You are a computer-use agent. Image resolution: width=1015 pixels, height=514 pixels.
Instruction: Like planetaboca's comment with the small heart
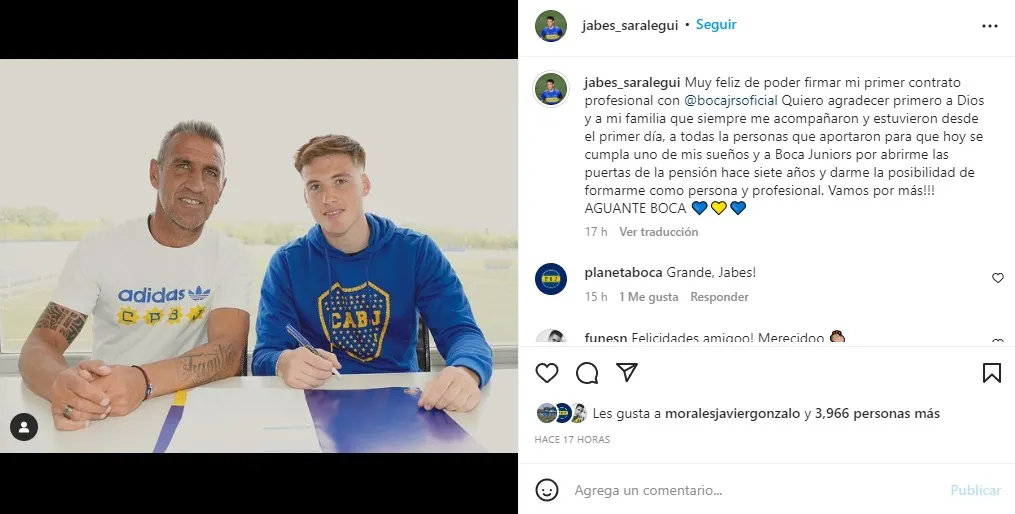click(998, 278)
